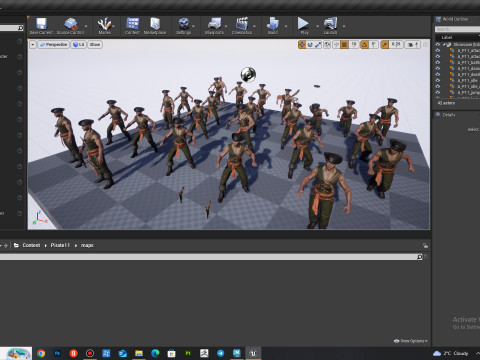This screenshot has width=480, height=360.
Task: Click the Pirate11 folder in the breadcrumb path
Action: tap(60, 245)
